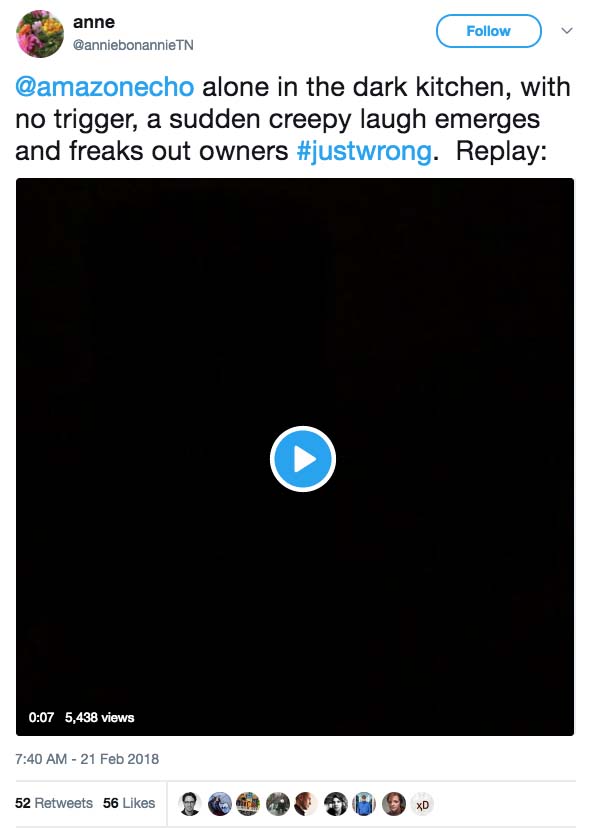Click the display name anne
The width and height of the screenshot is (596, 828).
pyautogui.click(x=94, y=22)
